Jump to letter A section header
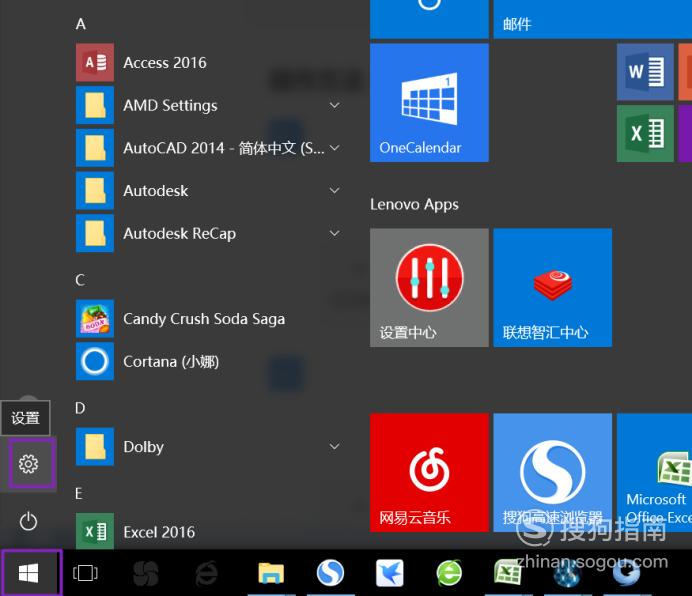 click(81, 24)
